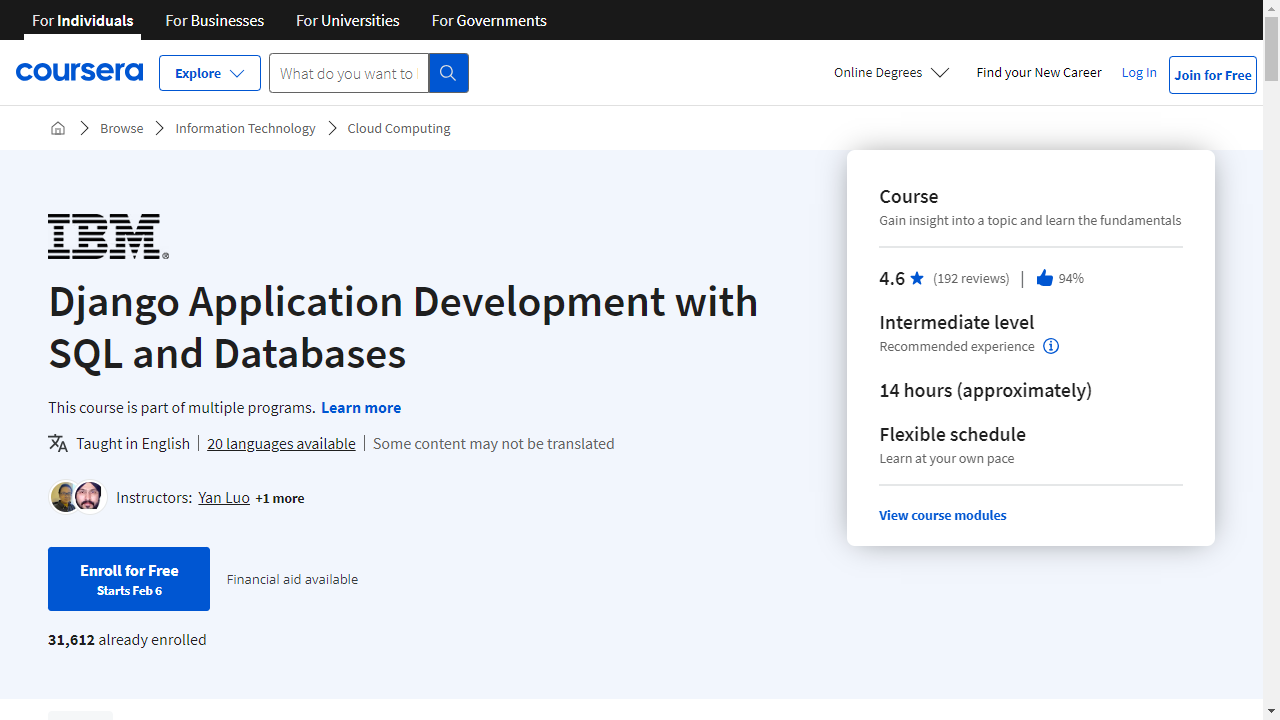Viewport: 1280px width, 720px height.
Task: Open instructor Yan Luo's profile
Action: (x=224, y=497)
